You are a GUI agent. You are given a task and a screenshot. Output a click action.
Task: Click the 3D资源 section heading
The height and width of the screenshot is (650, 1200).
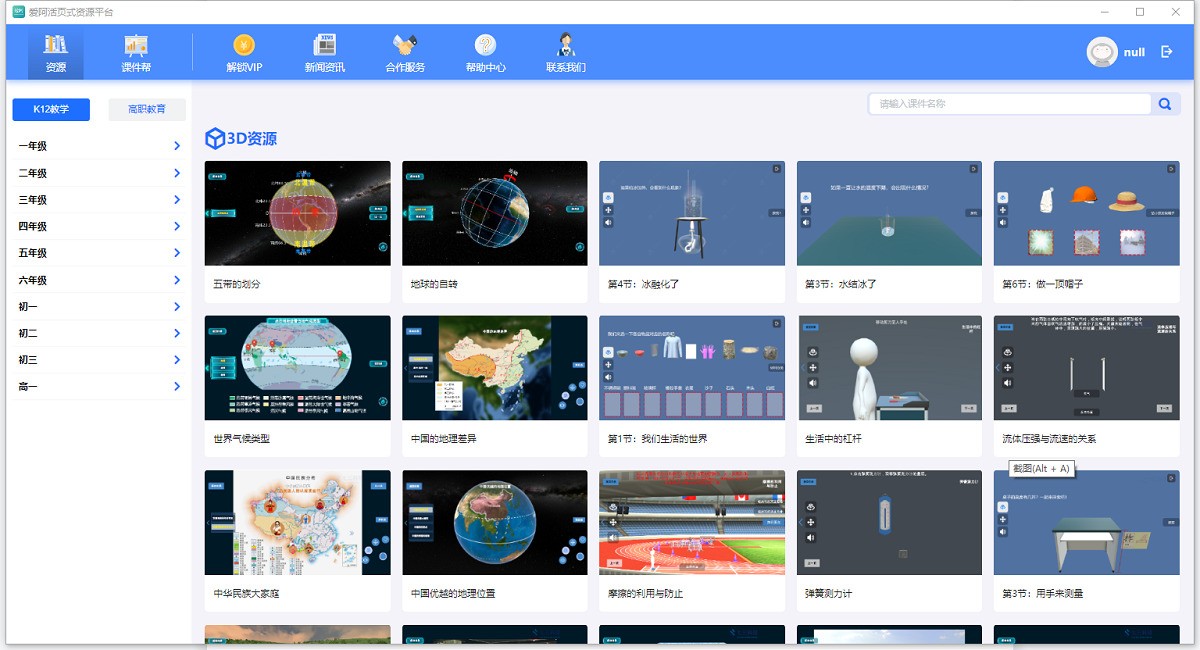tap(253, 138)
